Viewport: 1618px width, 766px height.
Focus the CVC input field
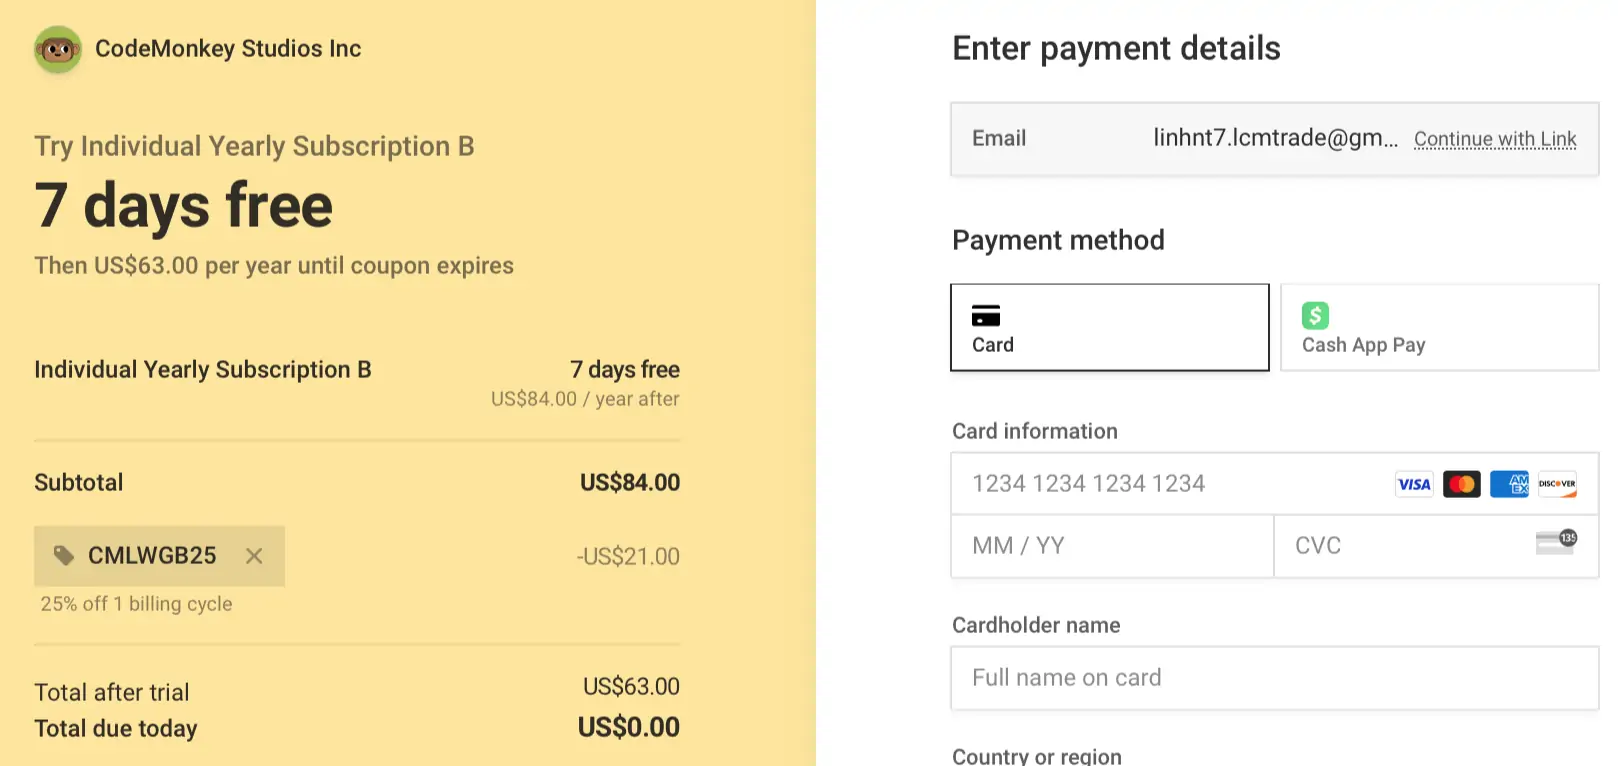point(1436,546)
